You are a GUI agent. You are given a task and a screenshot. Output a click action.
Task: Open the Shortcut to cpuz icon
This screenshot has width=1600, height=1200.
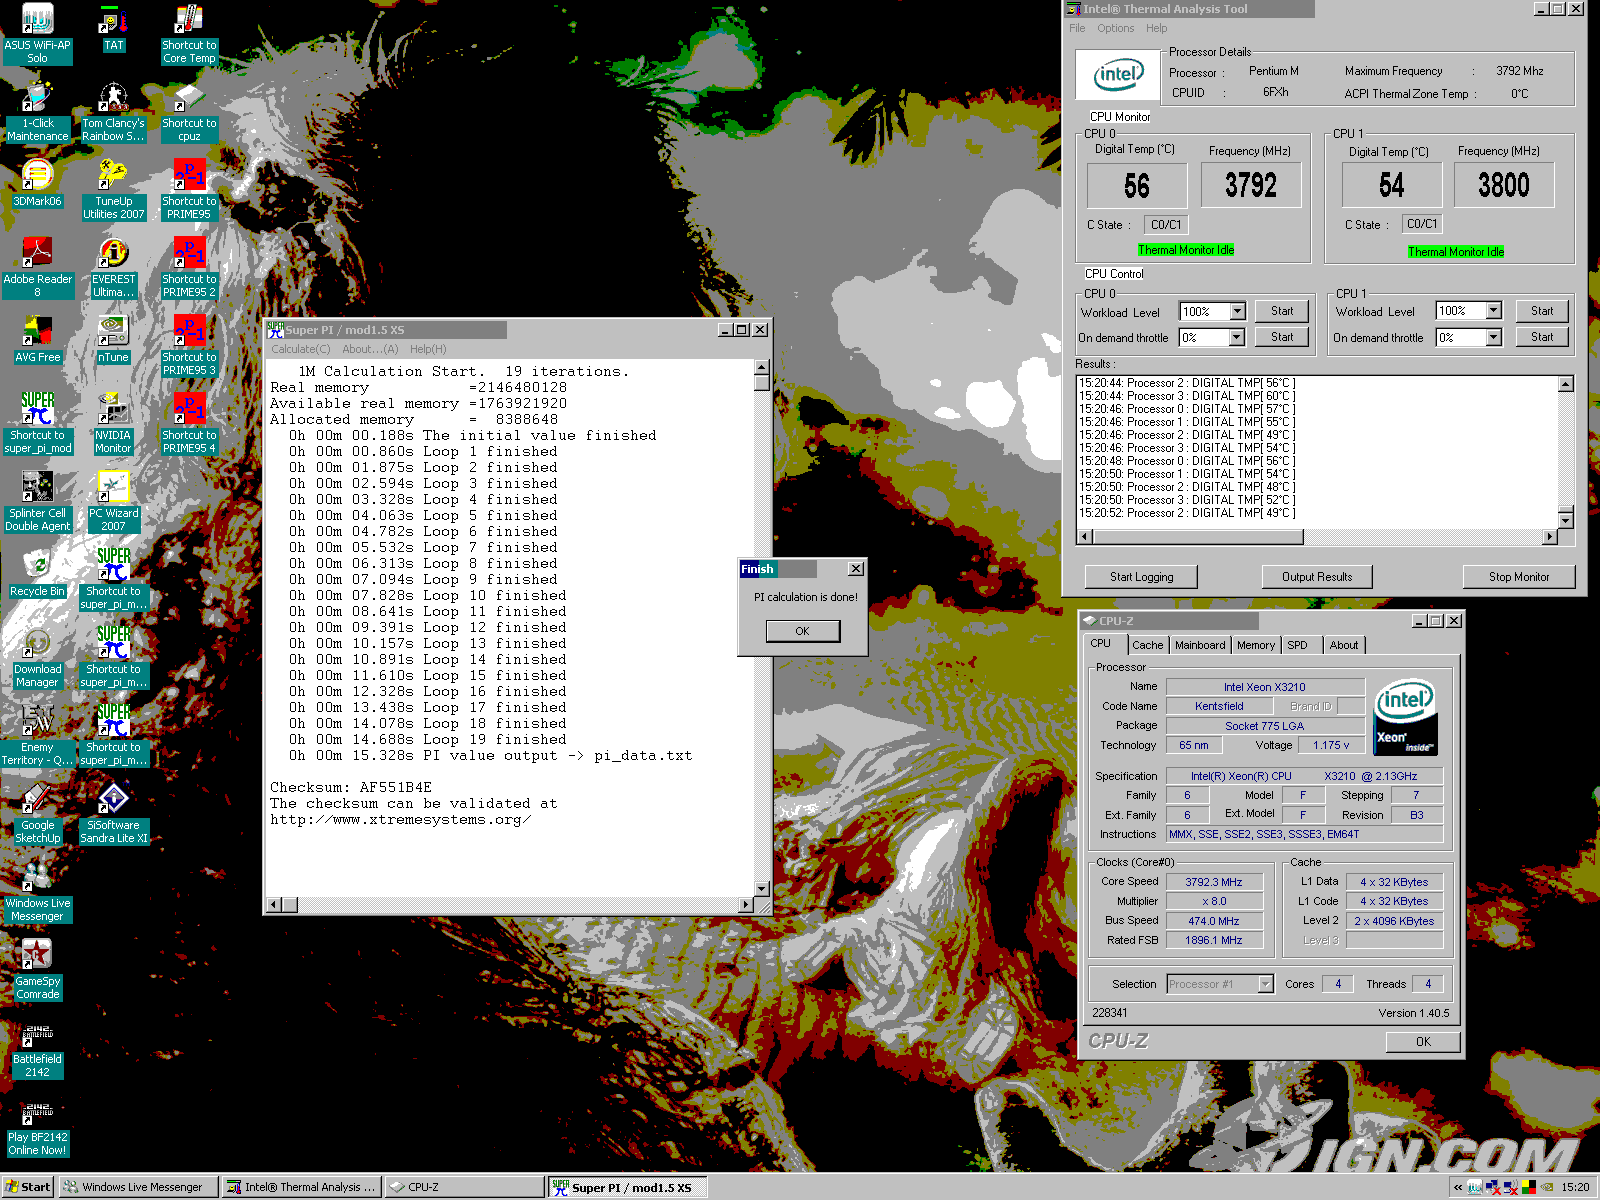click(x=189, y=112)
